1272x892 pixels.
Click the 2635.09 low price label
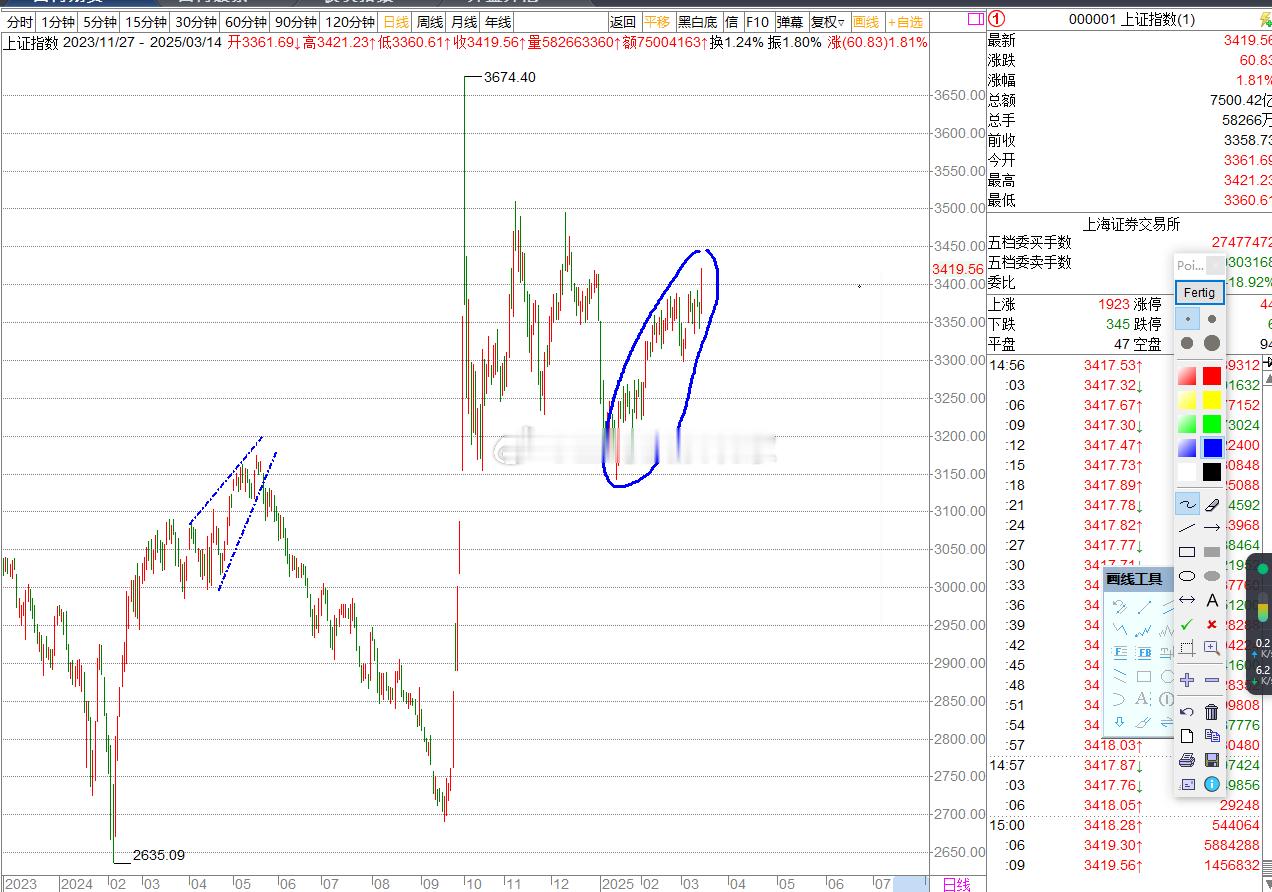pos(158,855)
